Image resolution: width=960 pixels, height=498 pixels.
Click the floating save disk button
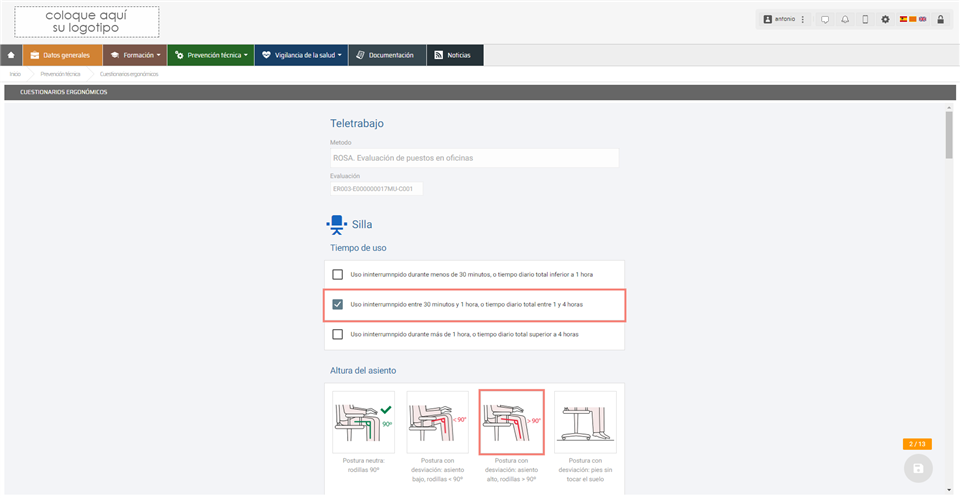[918, 468]
